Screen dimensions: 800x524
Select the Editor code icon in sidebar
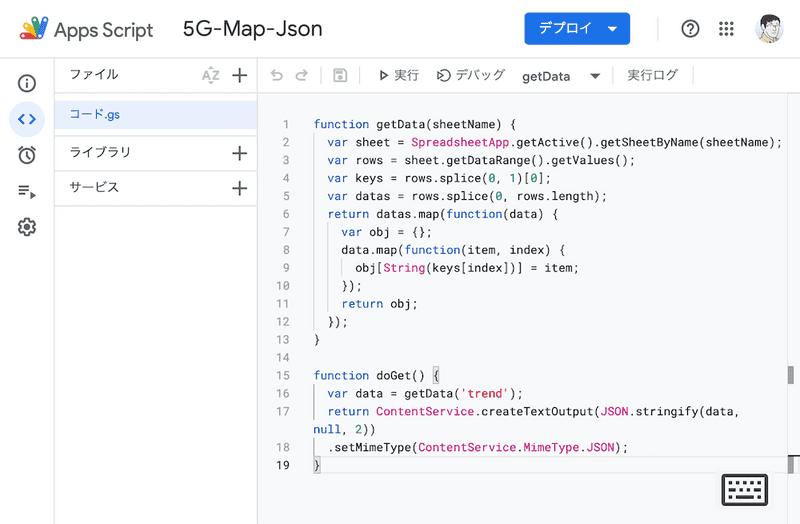pyautogui.click(x=27, y=119)
